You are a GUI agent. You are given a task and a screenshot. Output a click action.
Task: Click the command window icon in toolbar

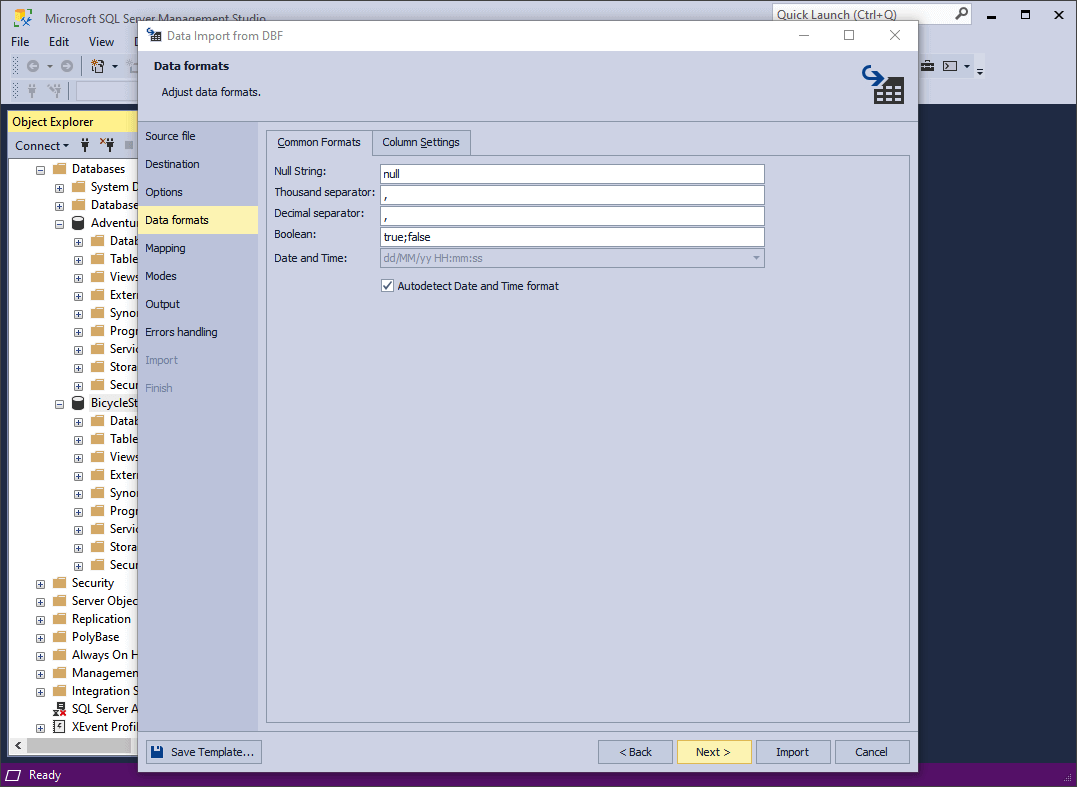pyautogui.click(x=950, y=66)
